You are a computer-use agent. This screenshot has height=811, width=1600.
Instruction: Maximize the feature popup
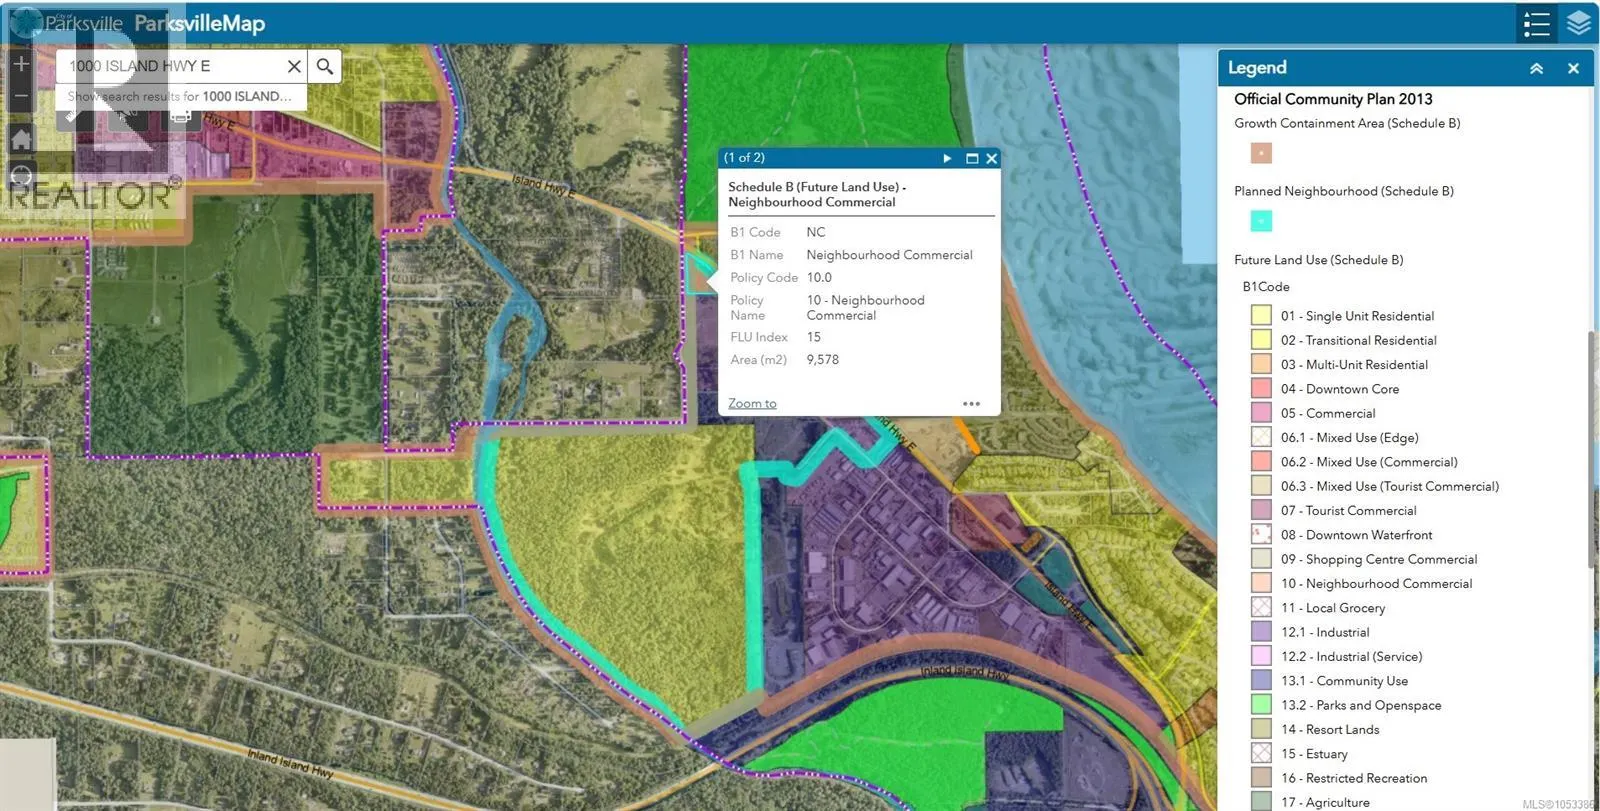[971, 158]
